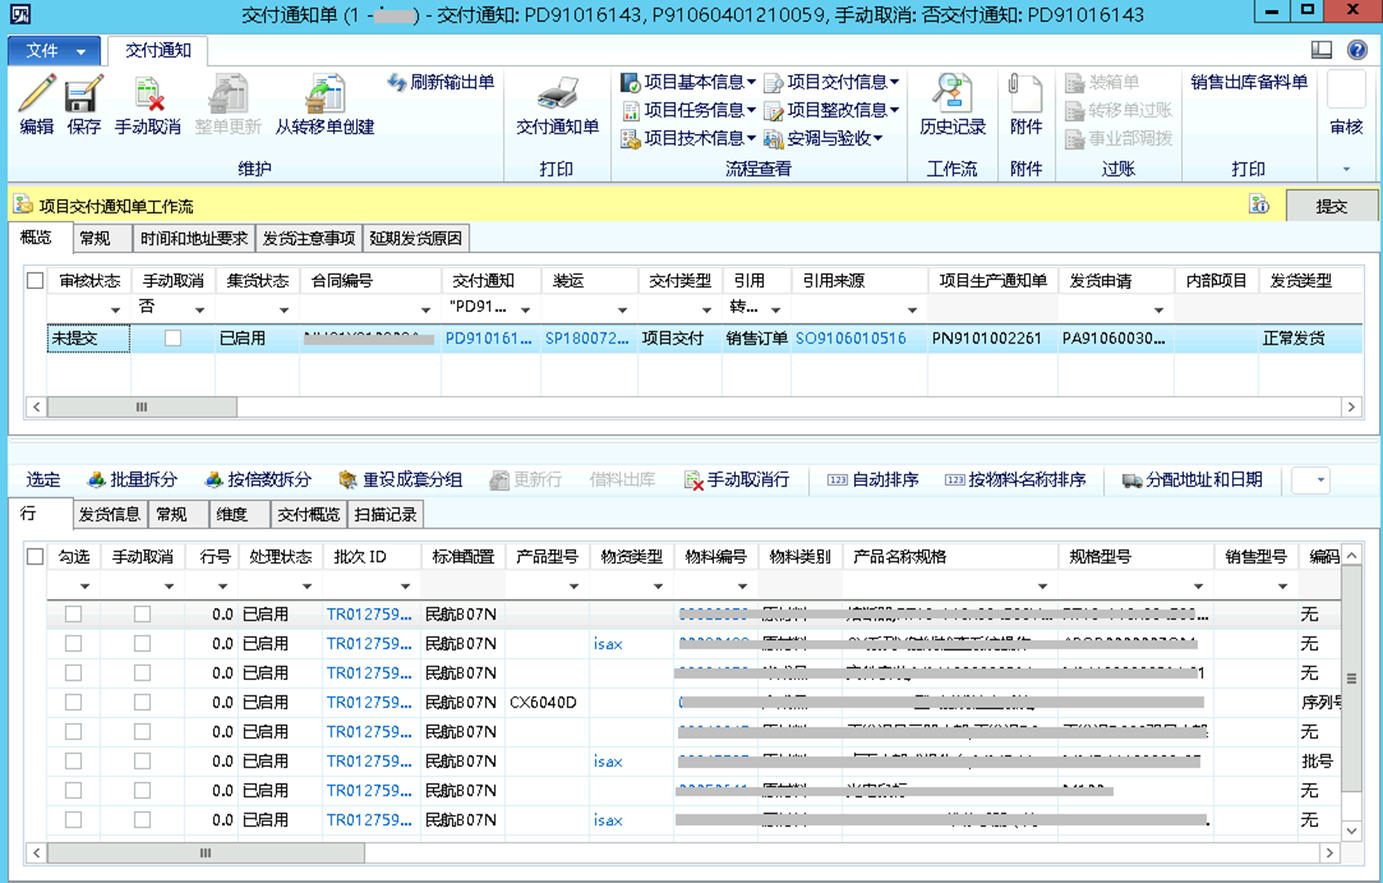Open the 文件 menu dropdown
Screen dimensions: 1383x883
[x=55, y=50]
